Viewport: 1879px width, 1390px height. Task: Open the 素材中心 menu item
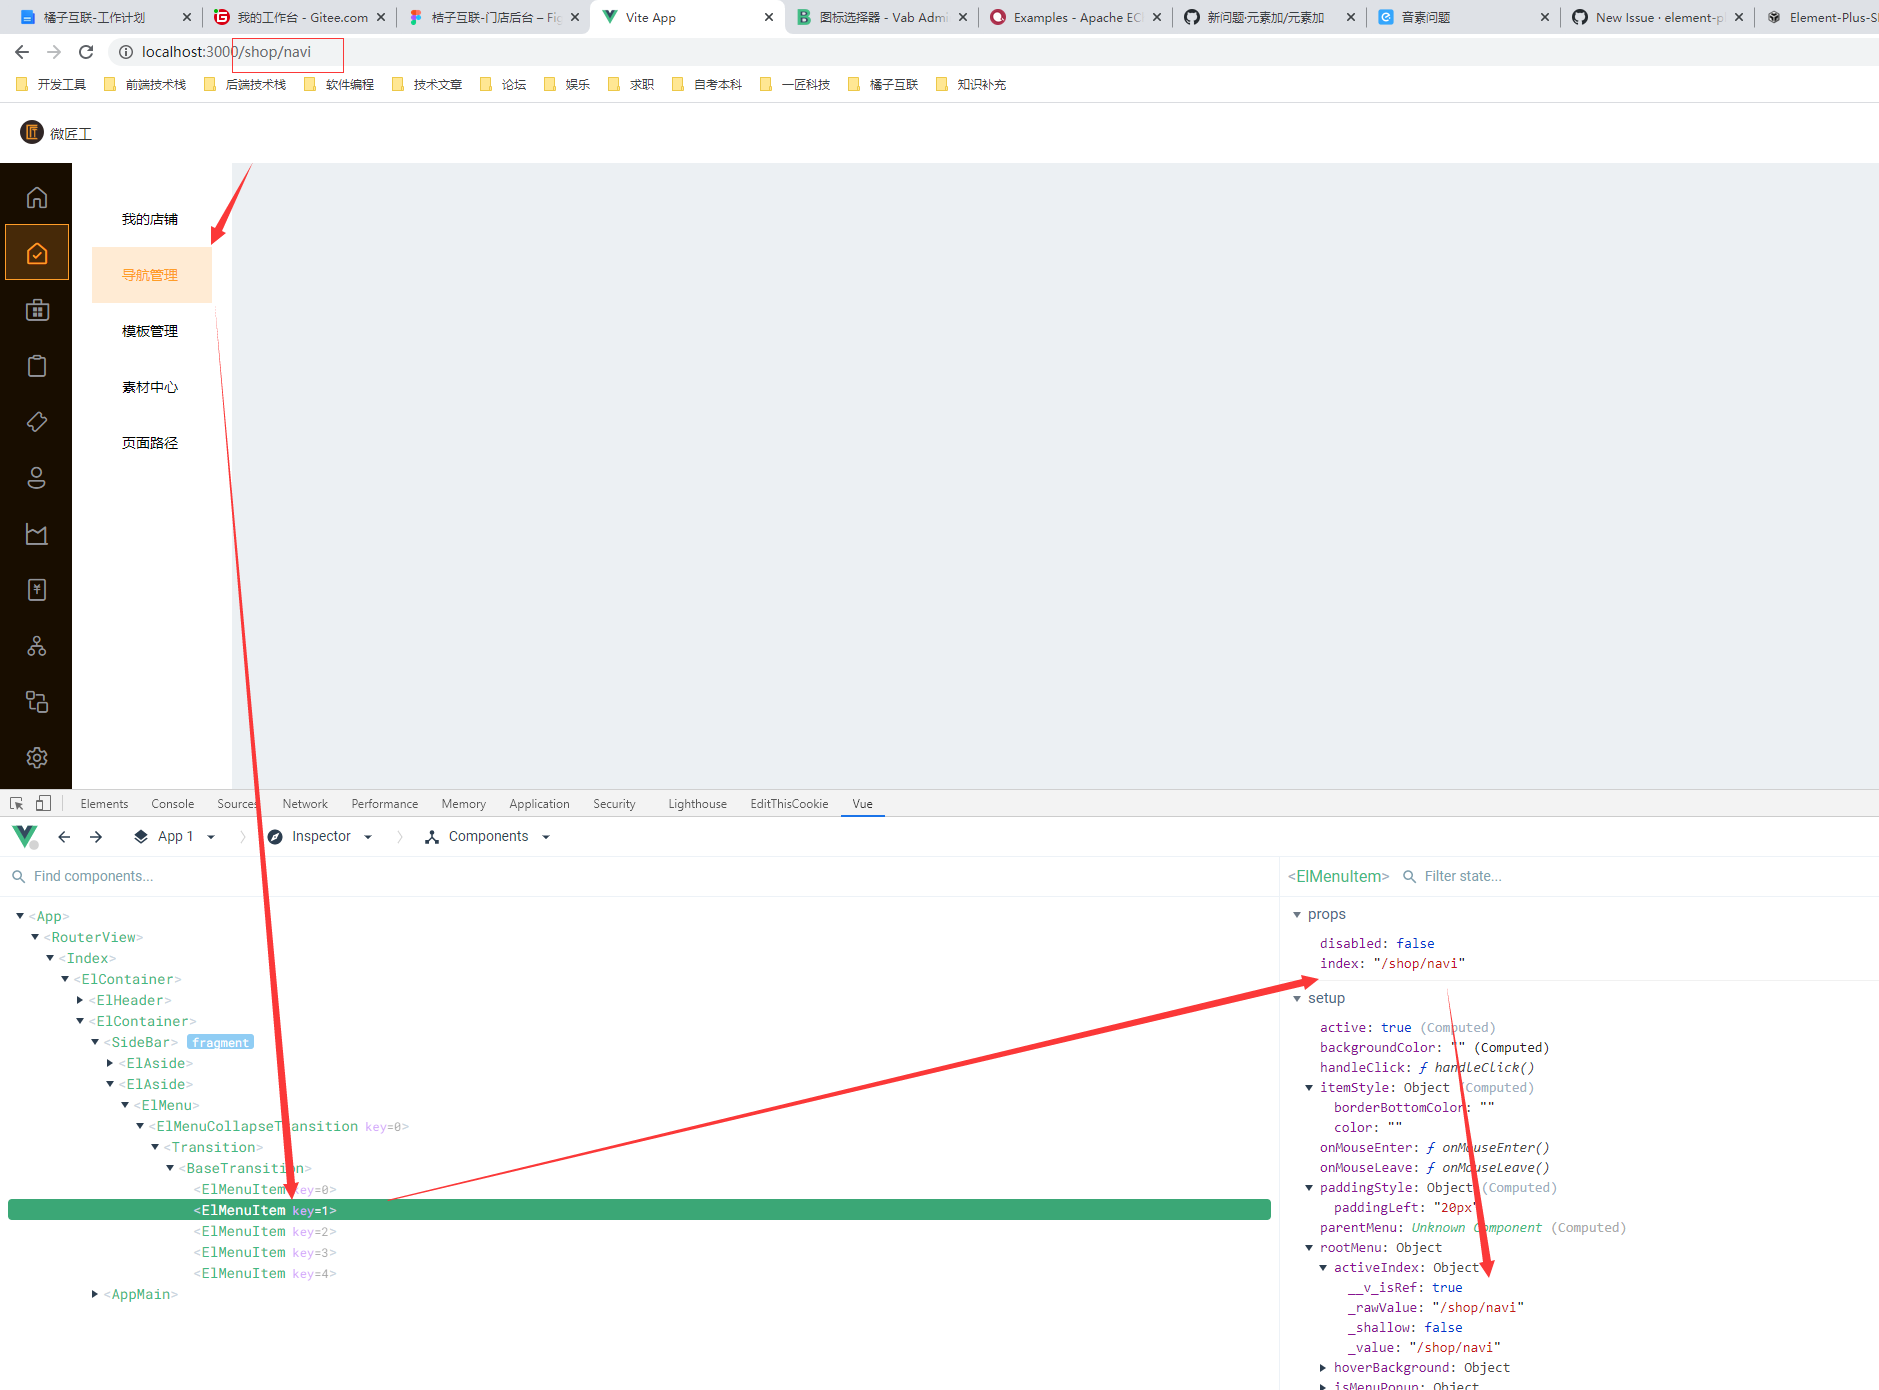coord(151,387)
